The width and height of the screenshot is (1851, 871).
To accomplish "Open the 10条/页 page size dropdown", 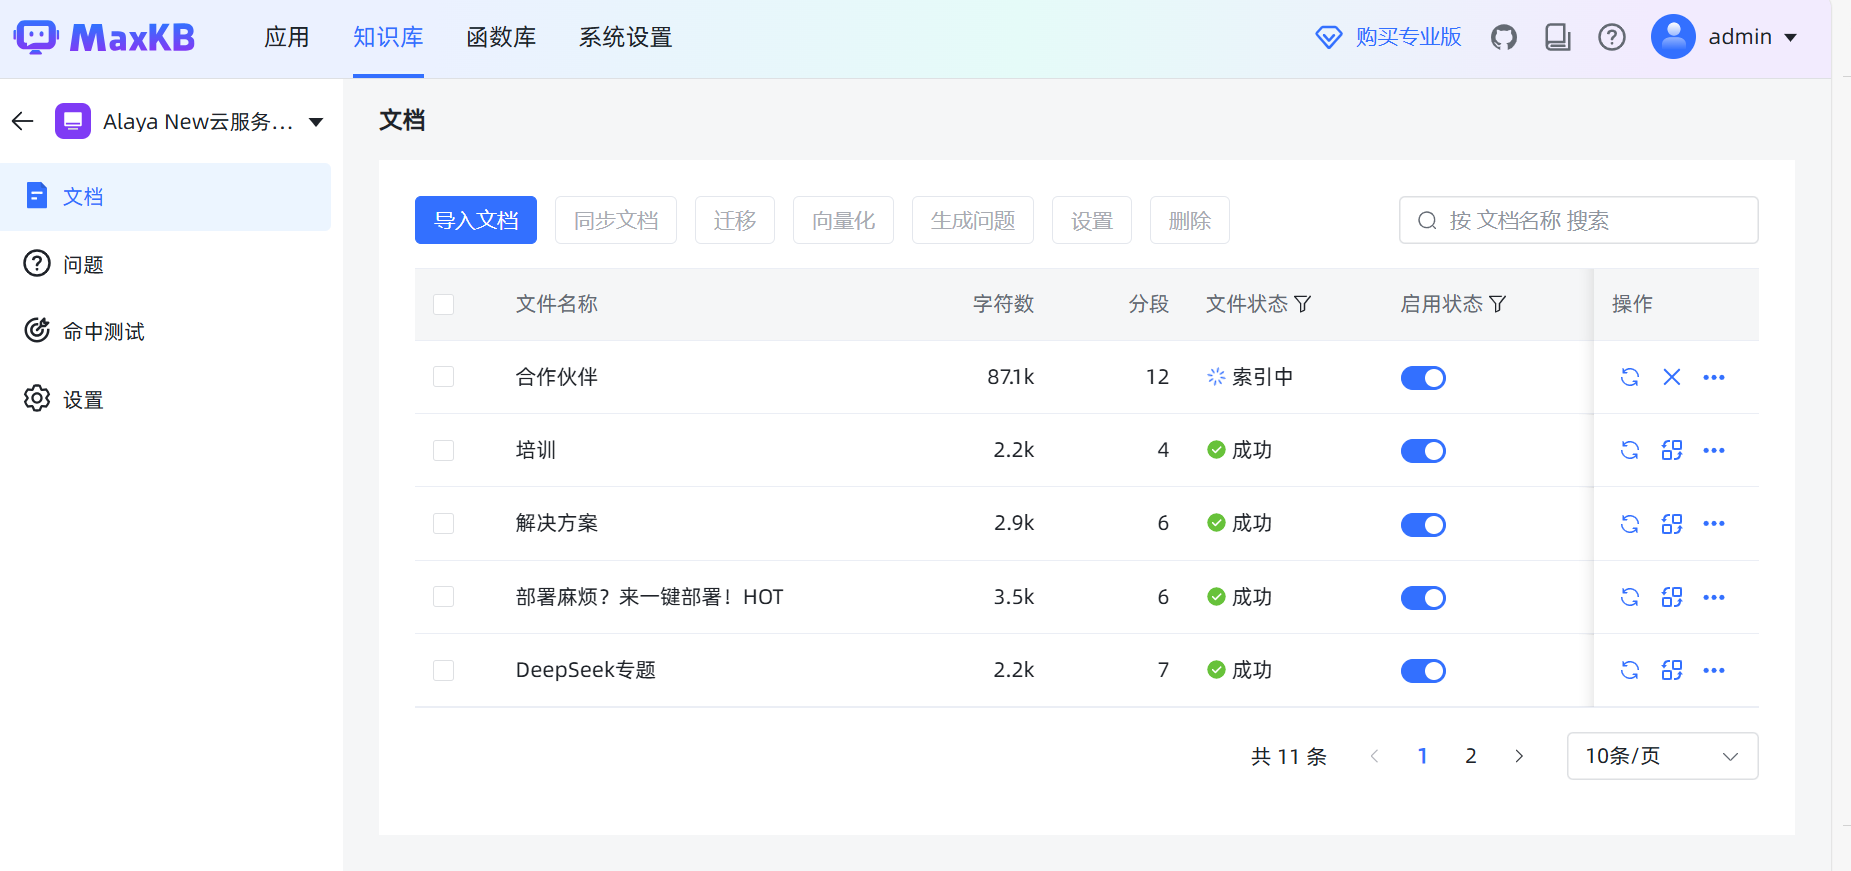I will click(1661, 756).
